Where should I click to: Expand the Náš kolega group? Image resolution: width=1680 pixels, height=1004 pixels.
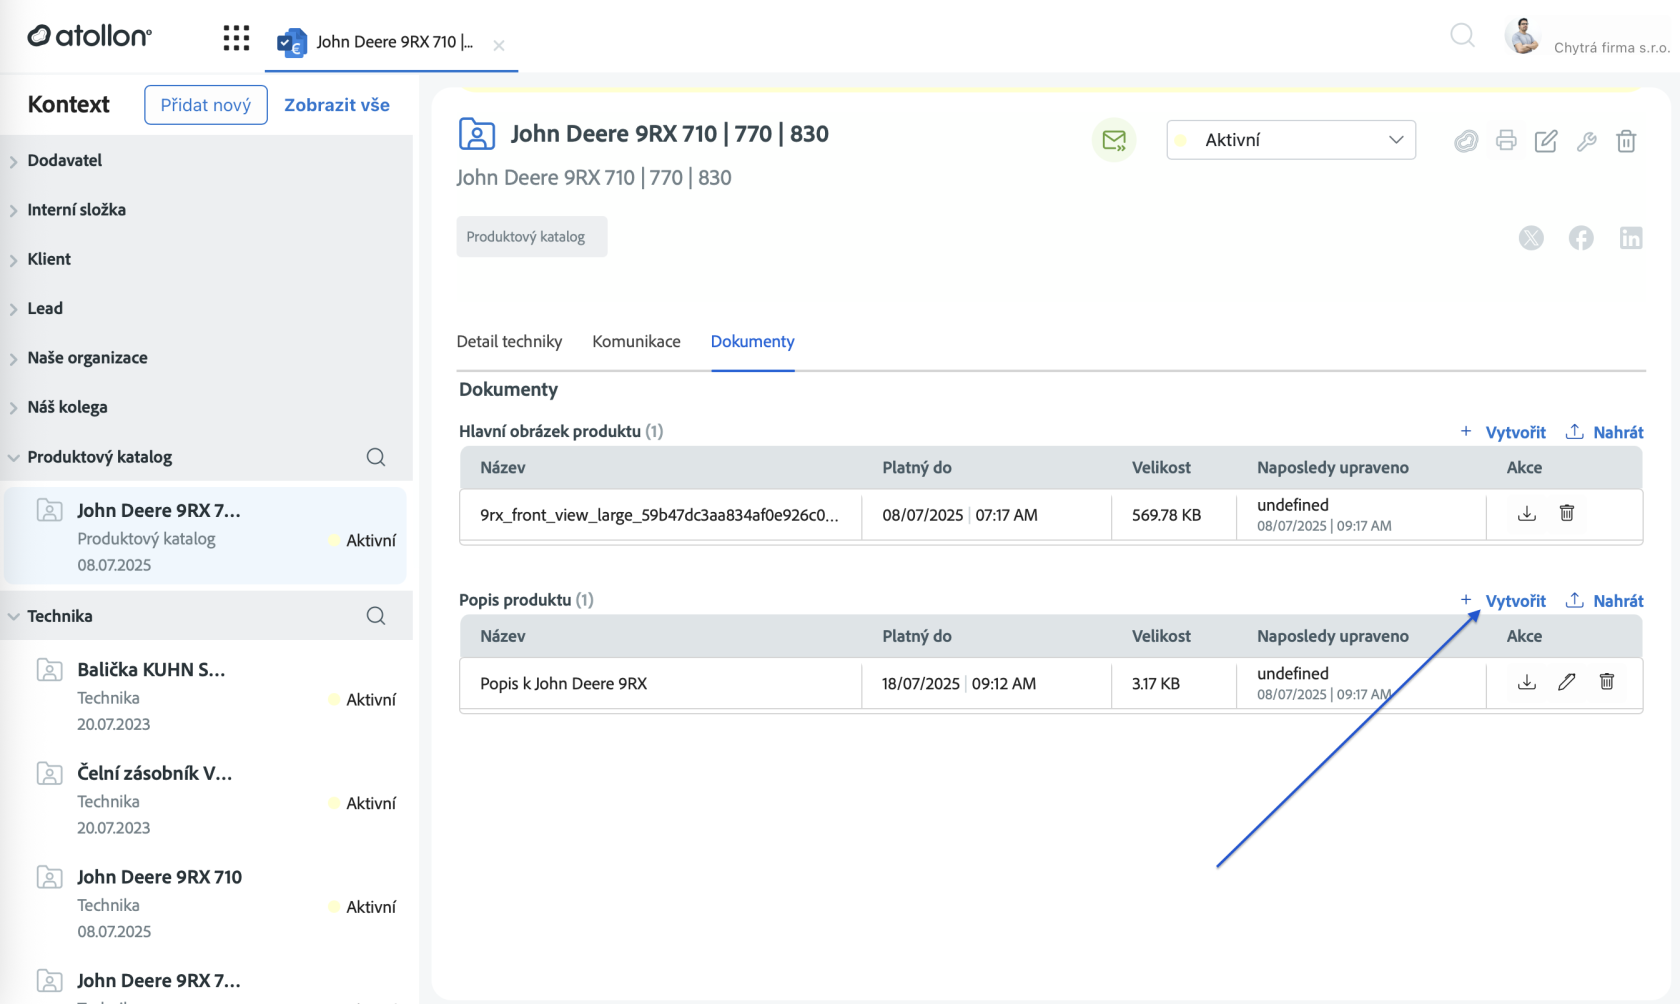coord(14,408)
